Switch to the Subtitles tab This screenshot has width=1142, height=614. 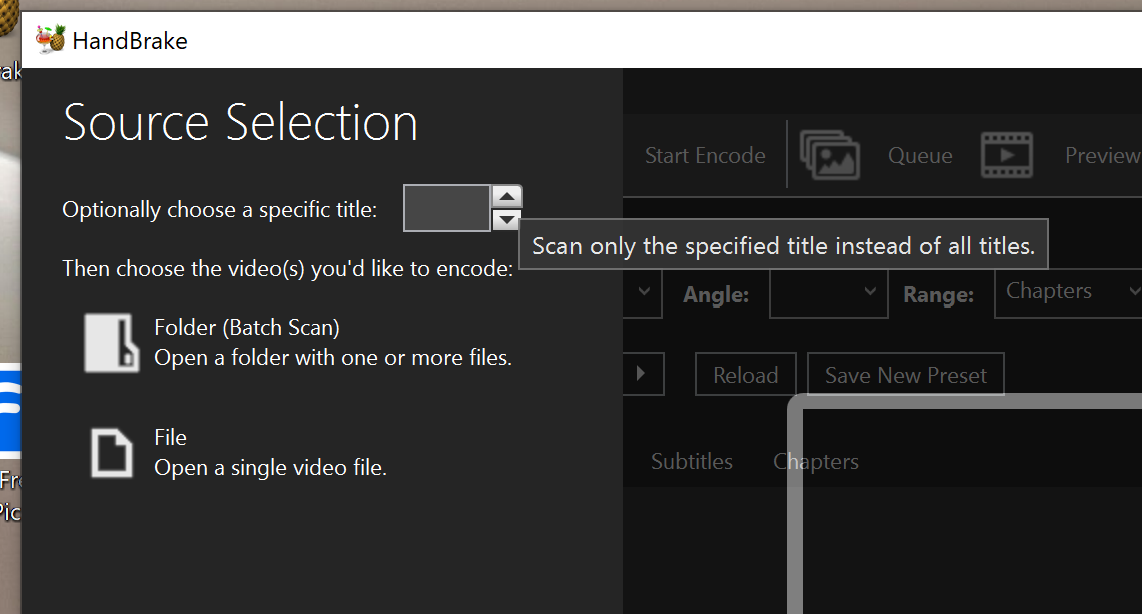pyautogui.click(x=691, y=461)
